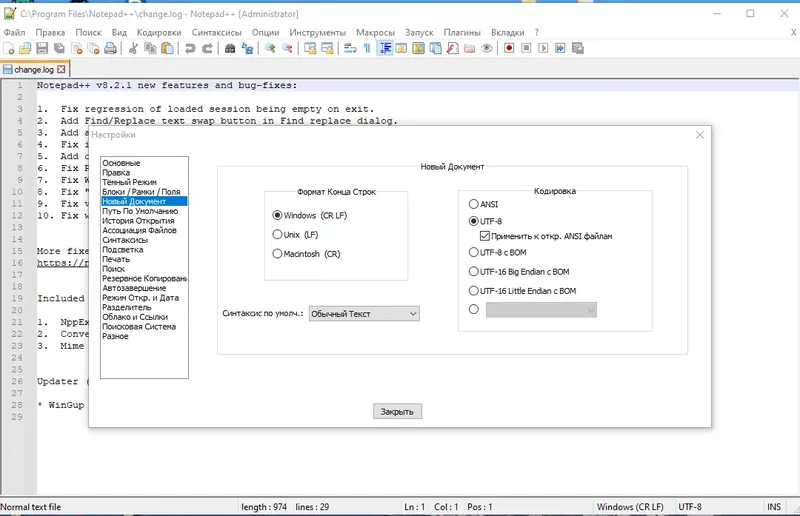Click the Replace toolbar icon

pos(247,48)
